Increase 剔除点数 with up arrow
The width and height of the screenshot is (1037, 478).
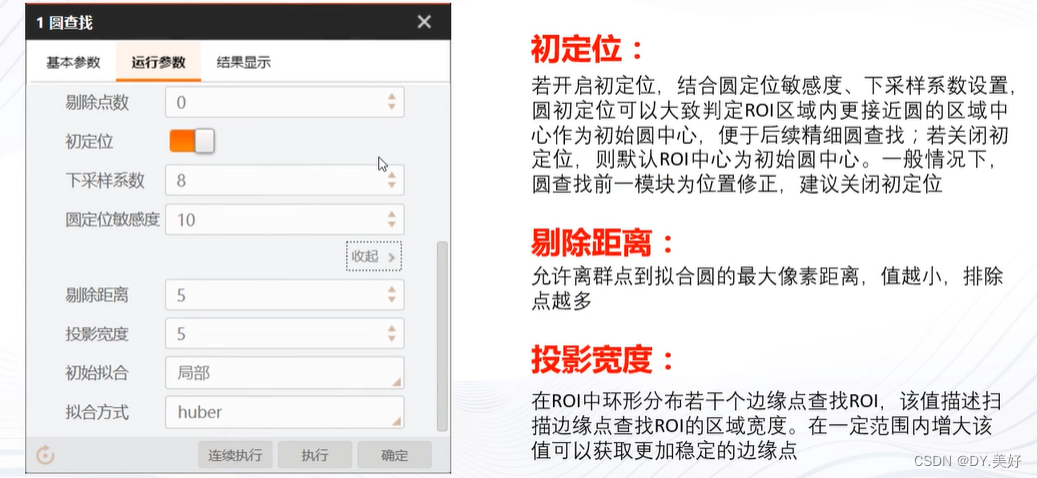392,97
